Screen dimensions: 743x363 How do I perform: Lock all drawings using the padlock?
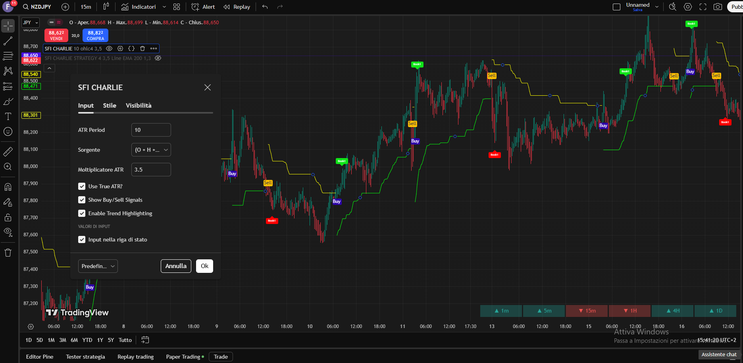[x=8, y=217]
